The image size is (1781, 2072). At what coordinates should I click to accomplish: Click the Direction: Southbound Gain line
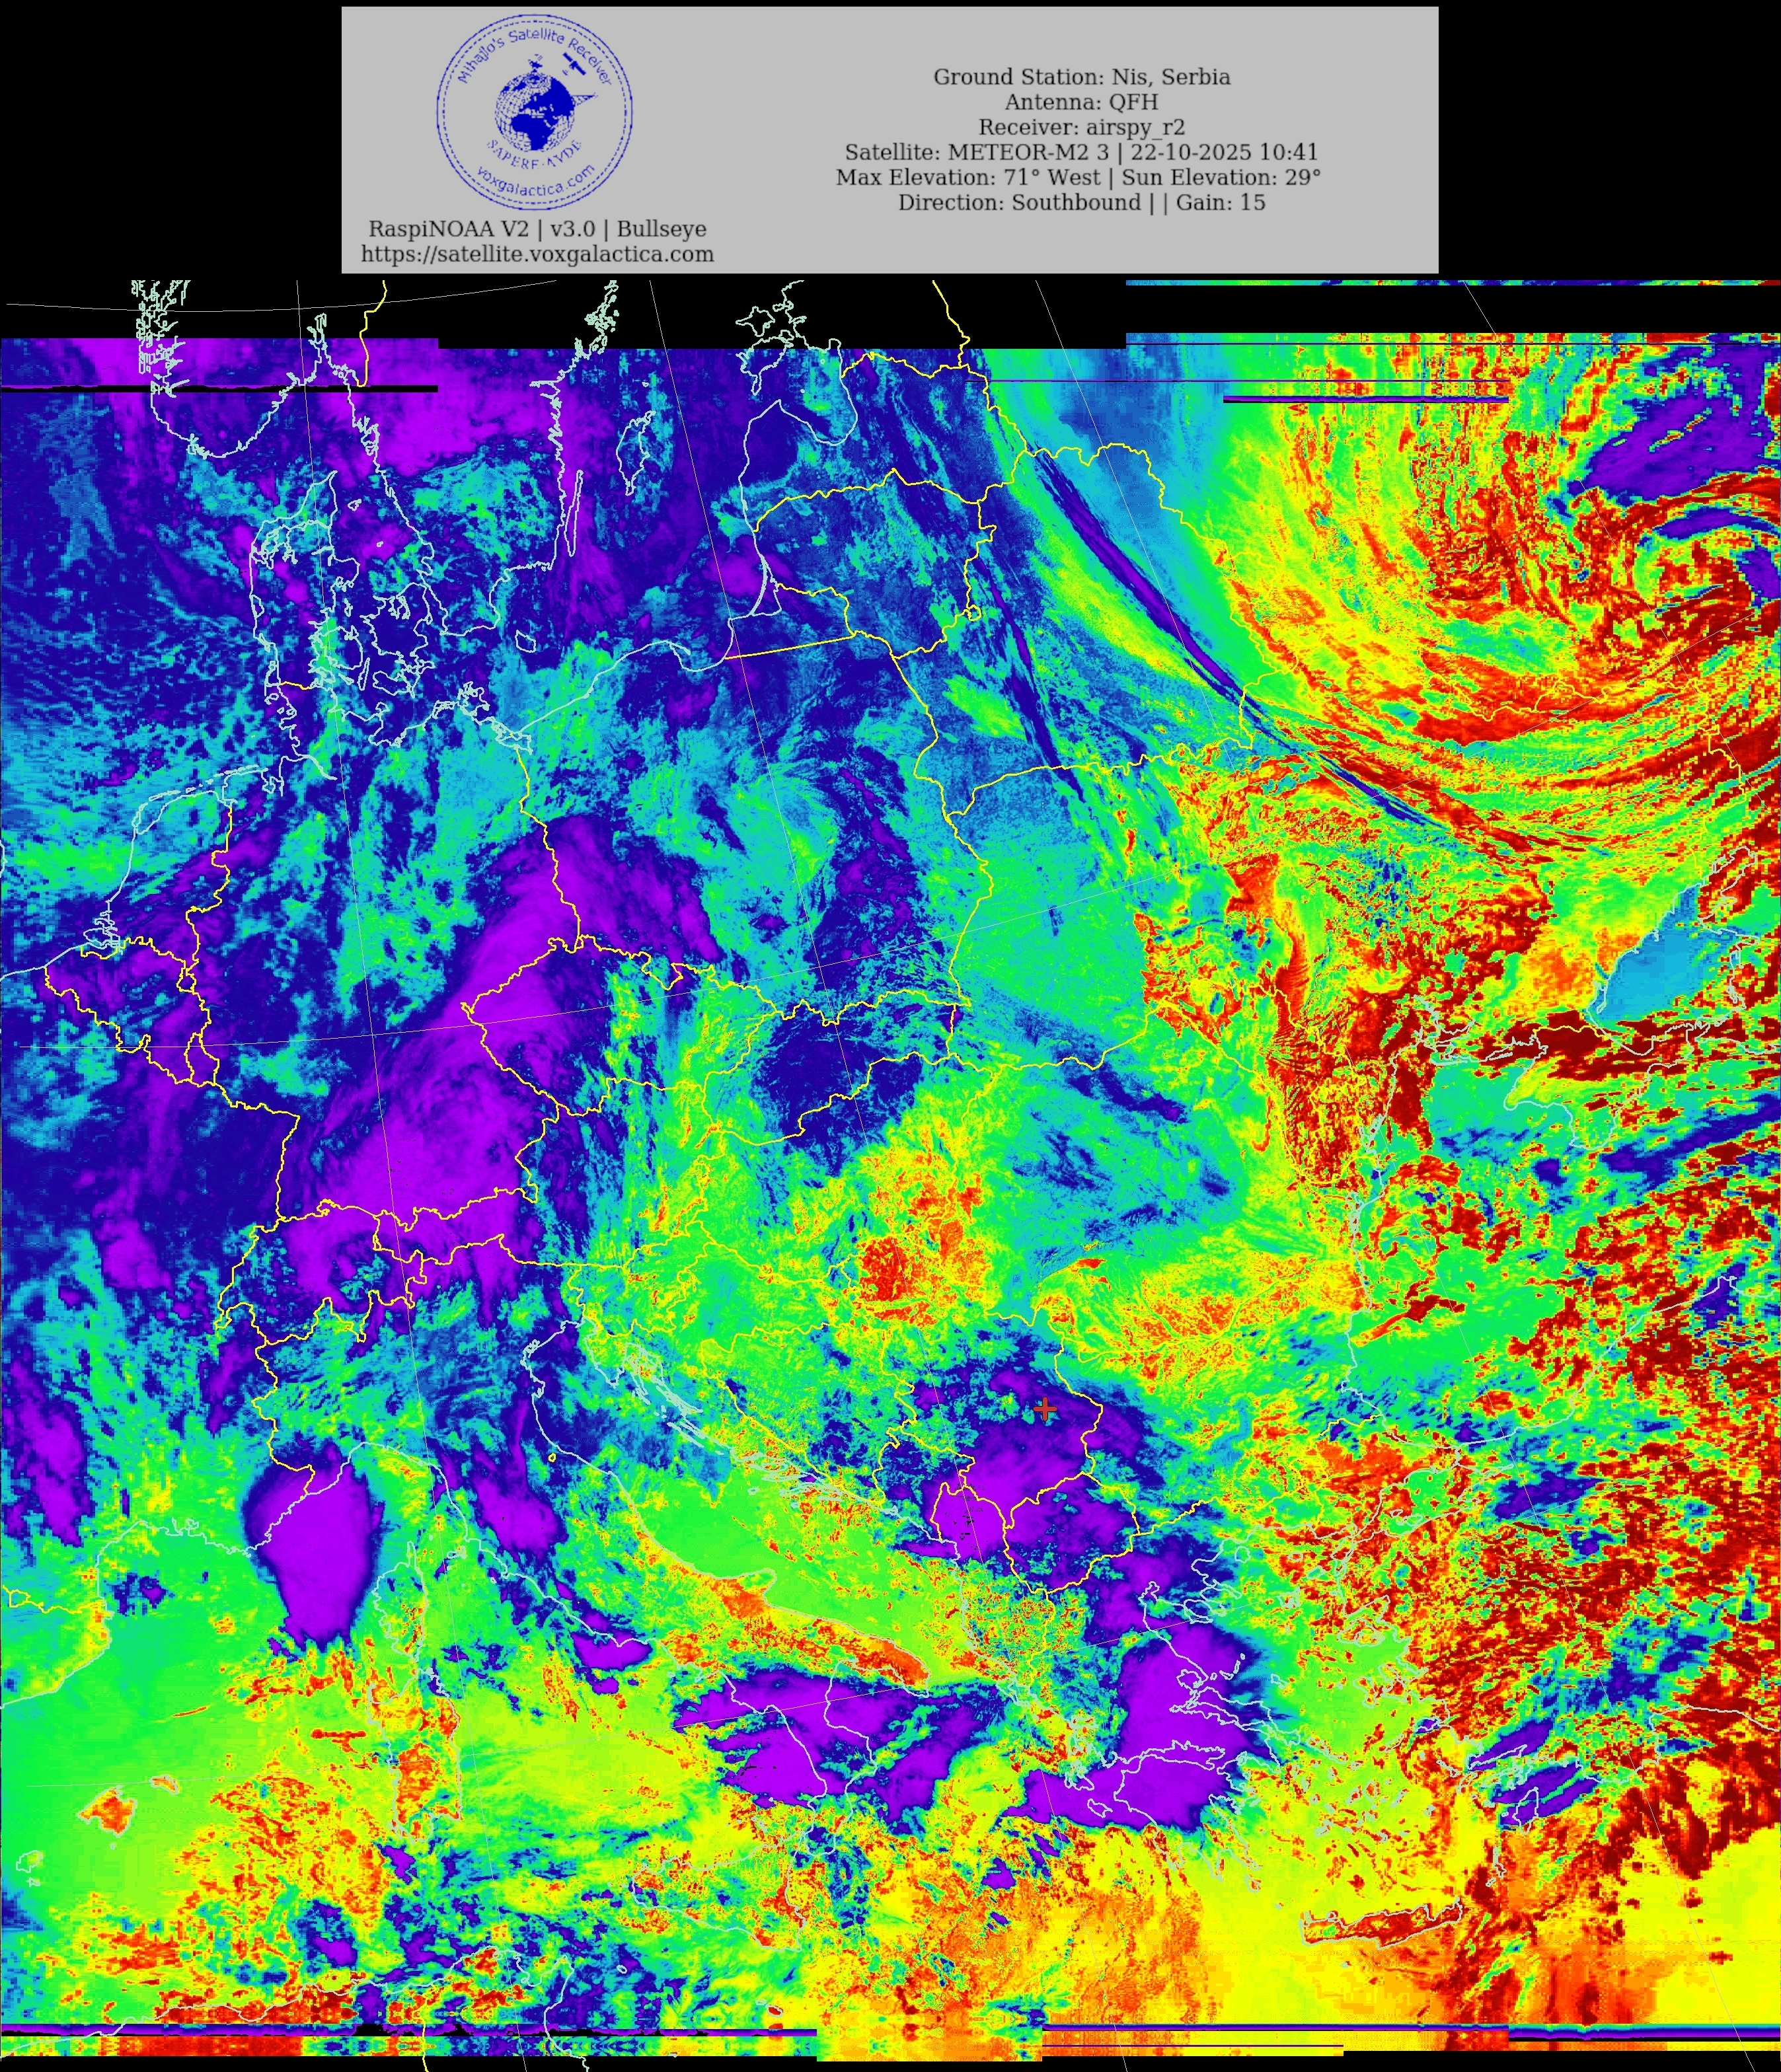tap(1081, 202)
